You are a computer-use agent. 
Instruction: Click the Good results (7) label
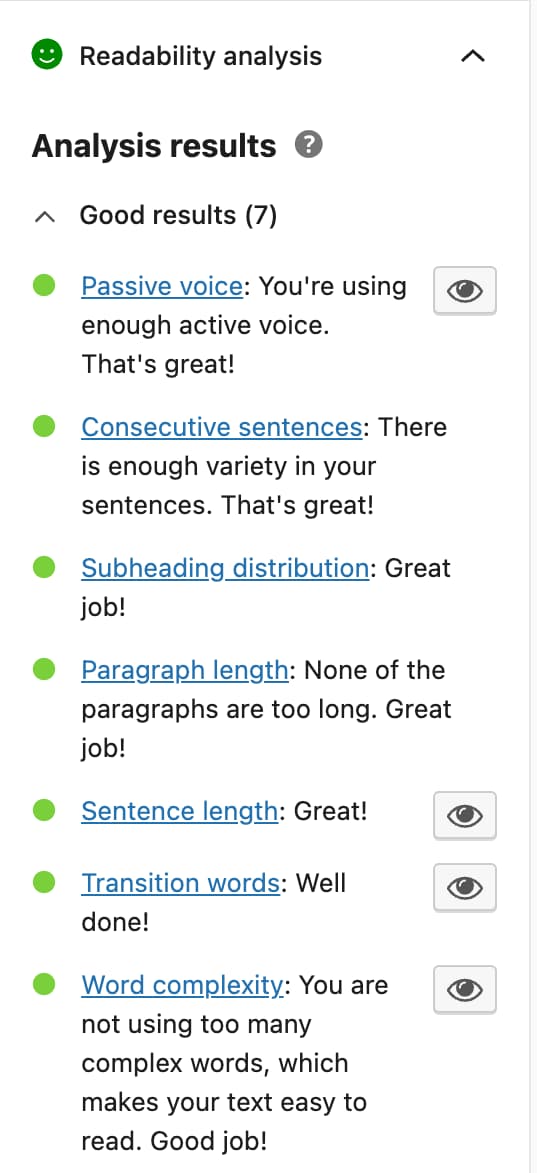pyautogui.click(x=178, y=215)
